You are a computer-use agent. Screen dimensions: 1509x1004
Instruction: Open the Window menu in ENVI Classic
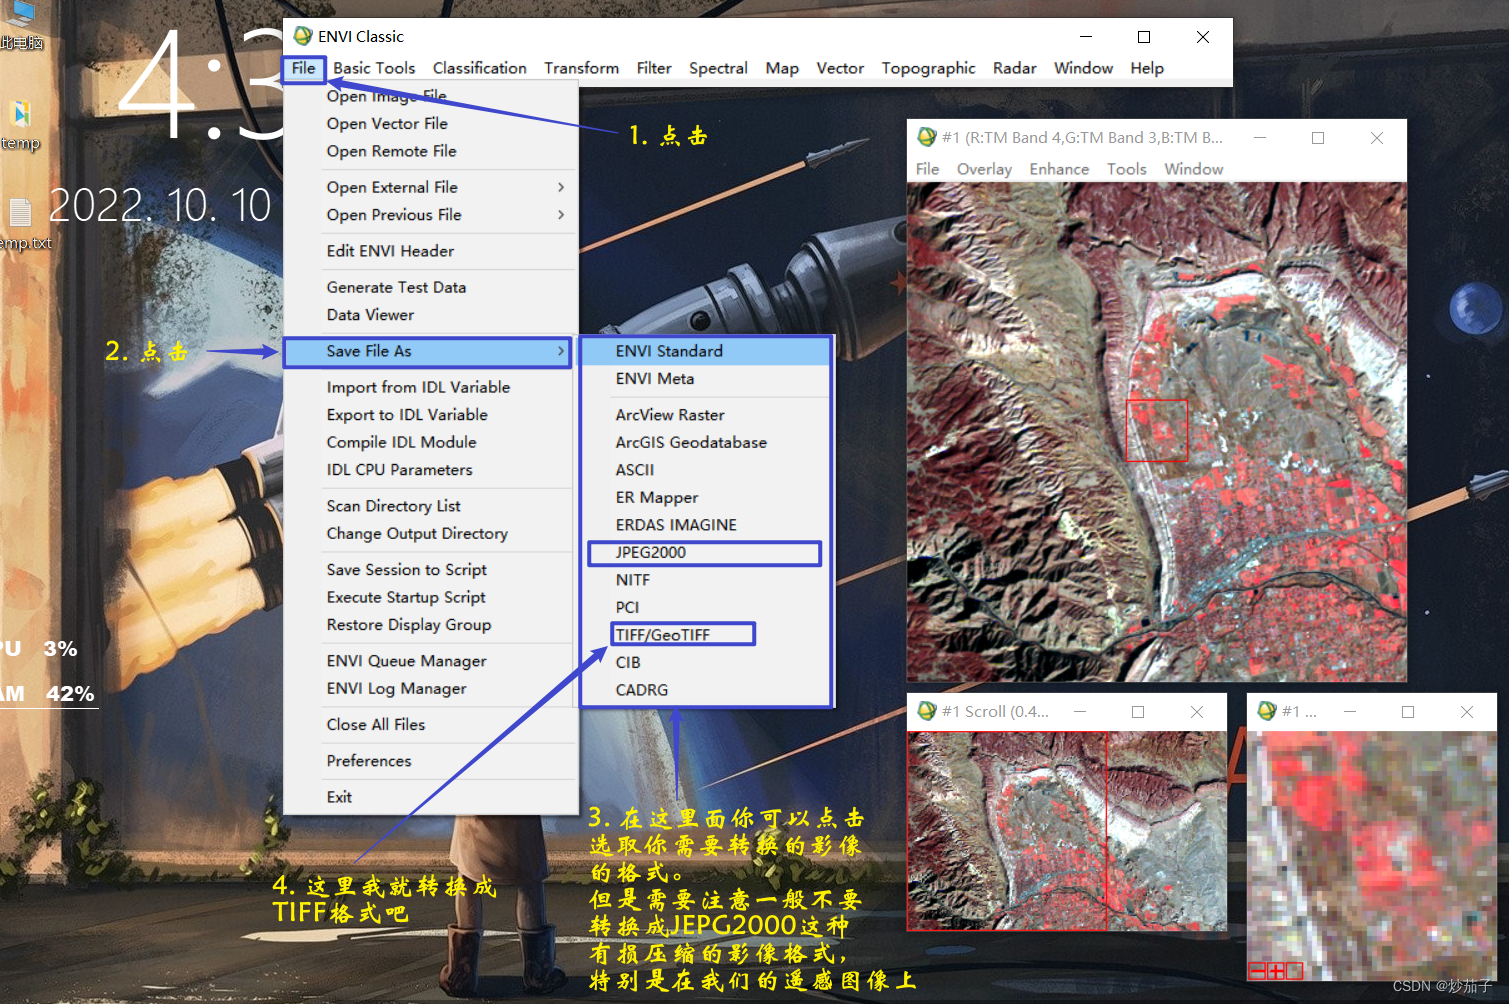pyautogui.click(x=1083, y=68)
